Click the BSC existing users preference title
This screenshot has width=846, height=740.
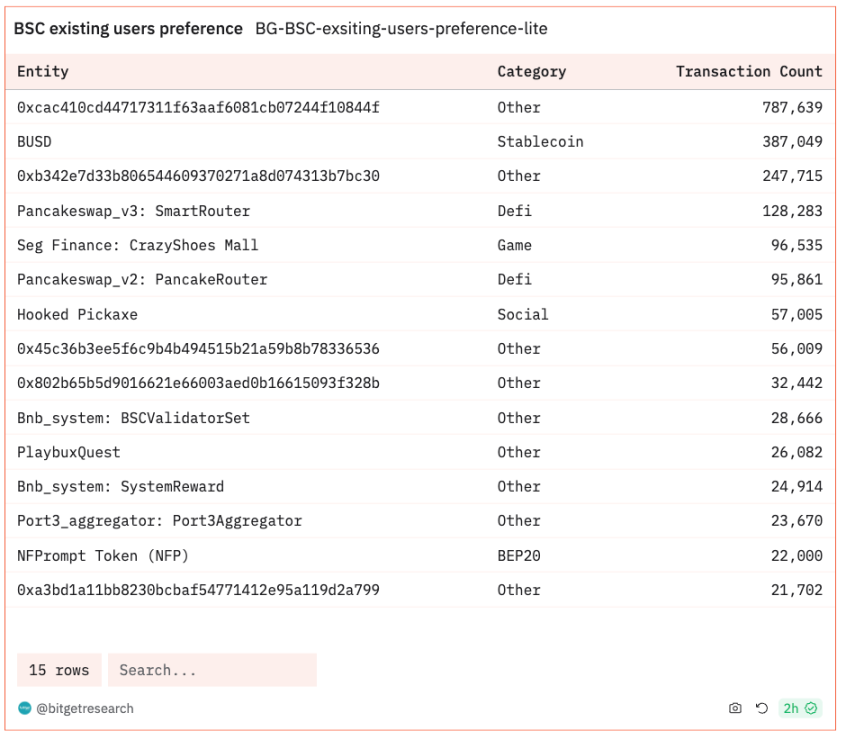coord(128,29)
